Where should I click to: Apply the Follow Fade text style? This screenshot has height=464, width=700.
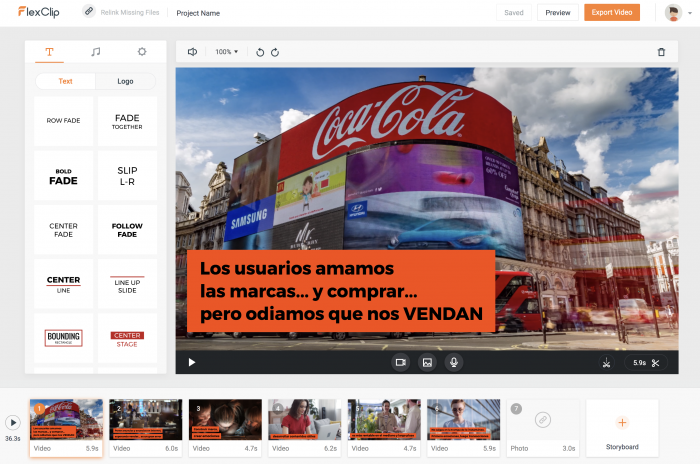pyautogui.click(x=127, y=230)
